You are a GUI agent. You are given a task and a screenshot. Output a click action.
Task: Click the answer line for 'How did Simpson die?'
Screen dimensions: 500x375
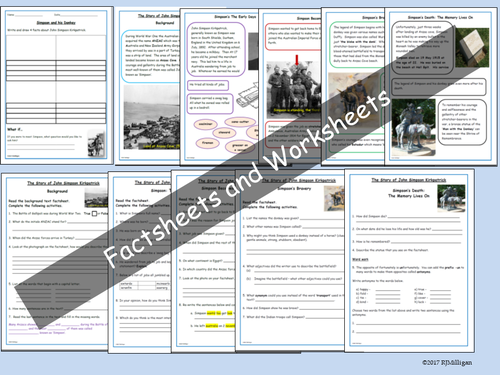(424, 217)
